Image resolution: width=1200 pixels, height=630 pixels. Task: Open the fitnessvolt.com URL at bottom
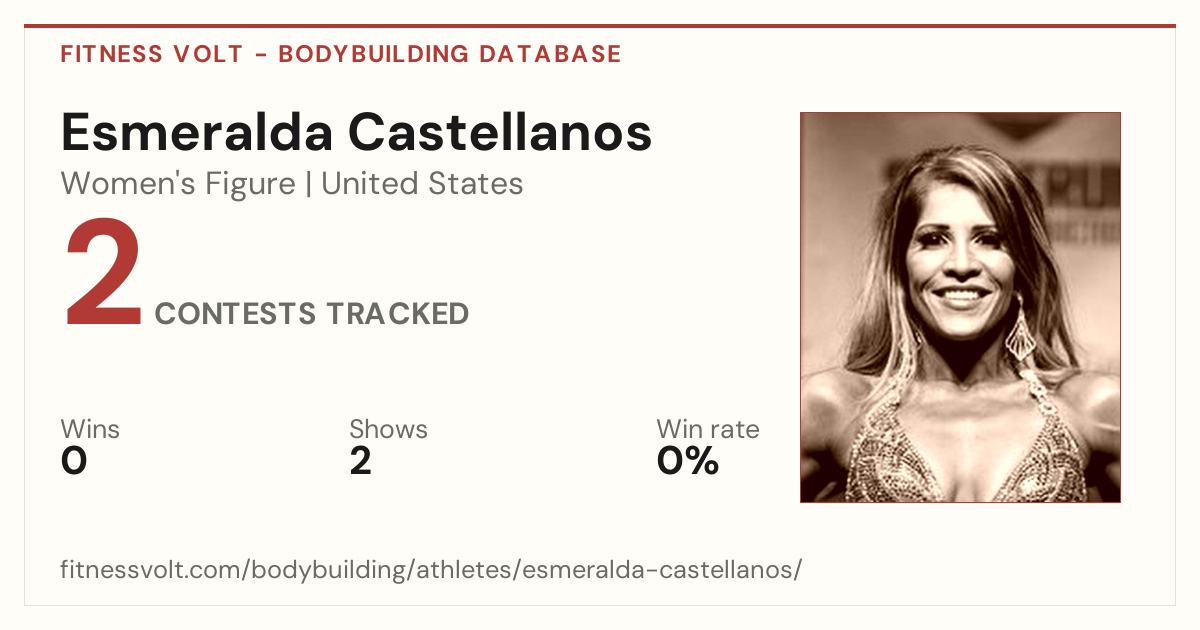point(431,570)
